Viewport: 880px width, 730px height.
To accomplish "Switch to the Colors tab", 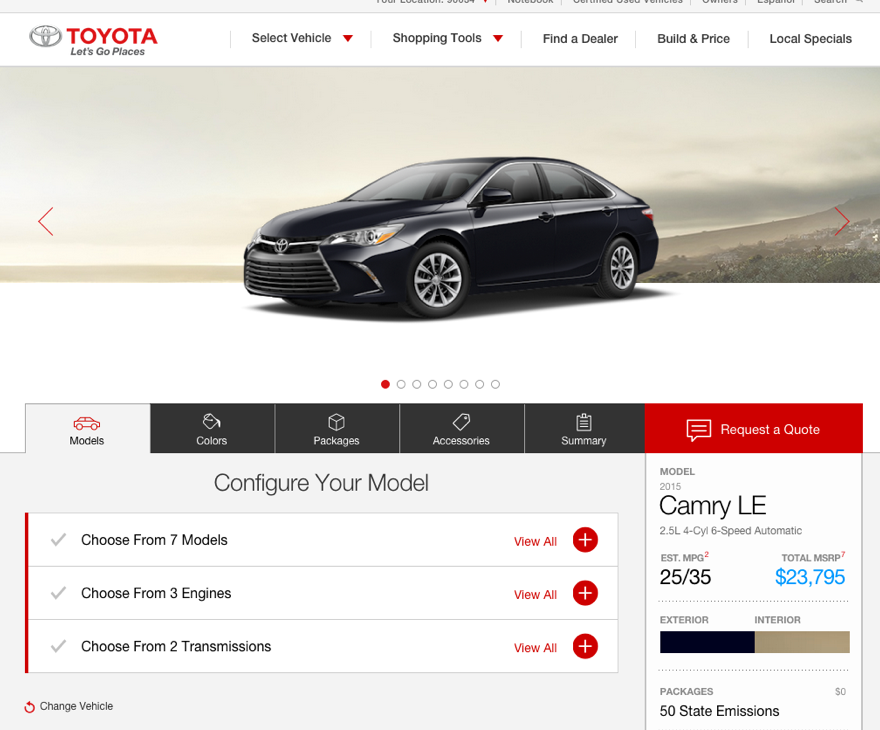I will (x=212, y=429).
